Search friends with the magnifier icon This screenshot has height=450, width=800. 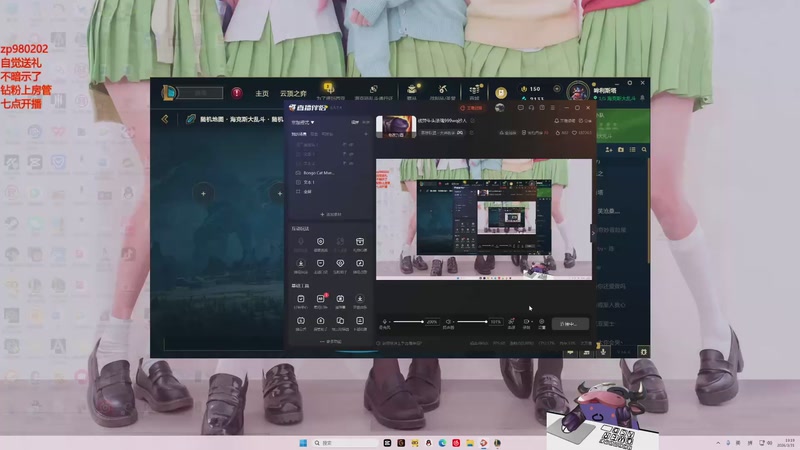644,149
